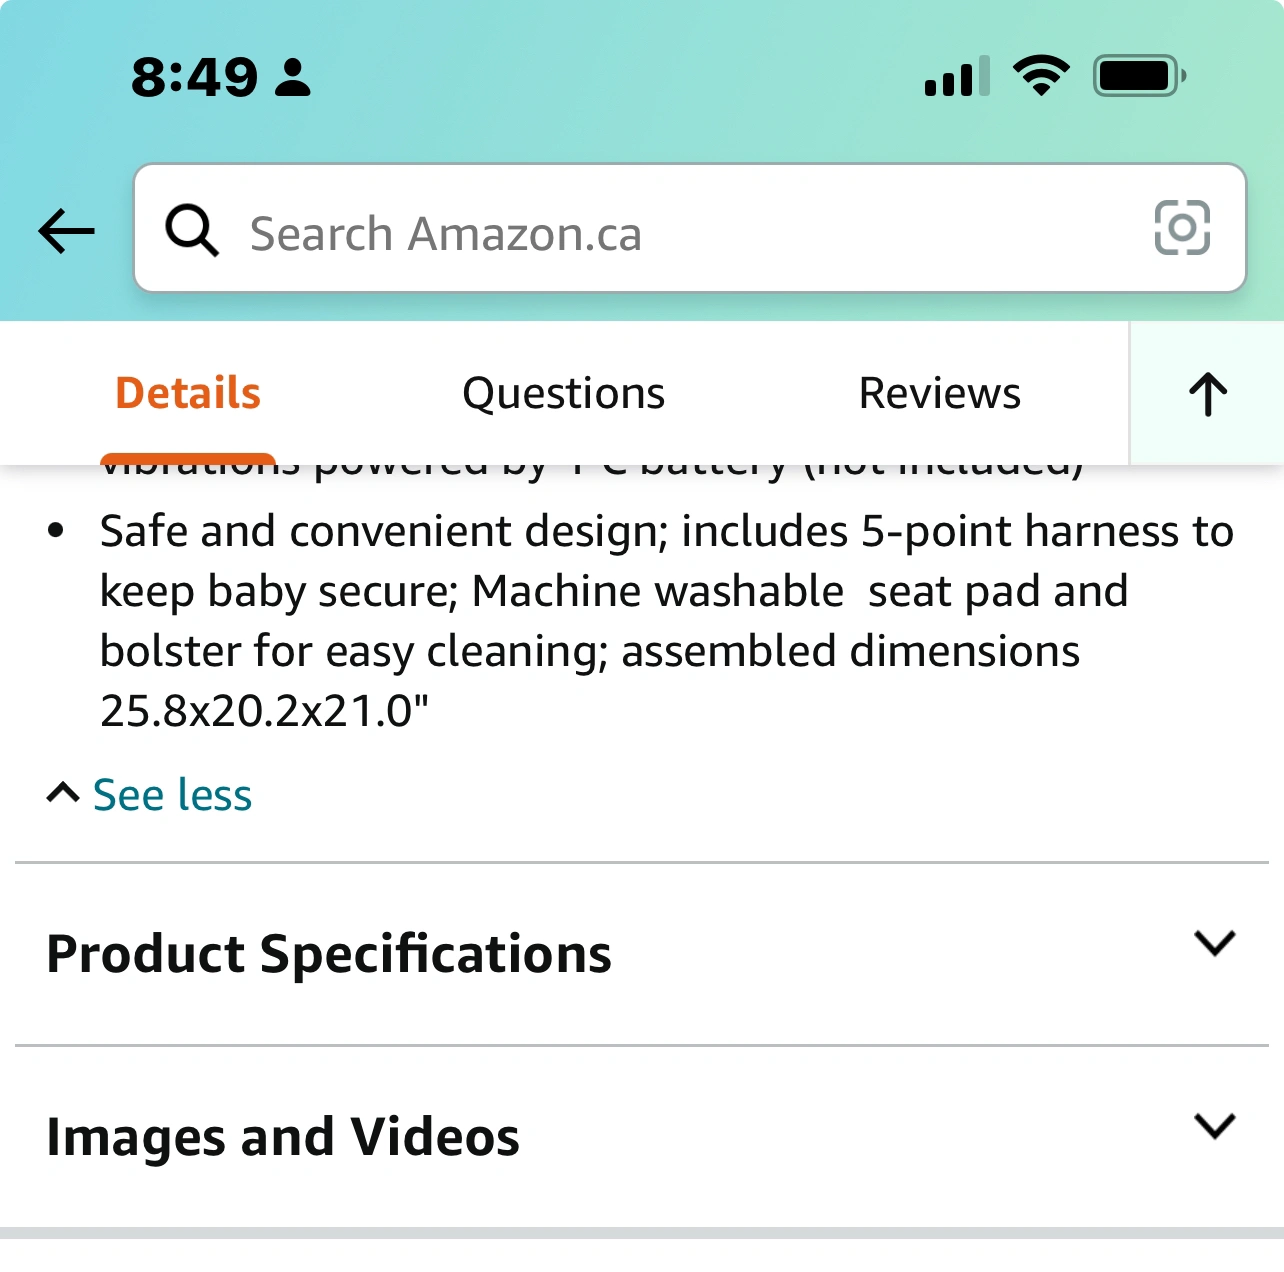1284x1272 pixels.
Task: Expand Product Specifications using its chevron
Action: coord(1214,943)
